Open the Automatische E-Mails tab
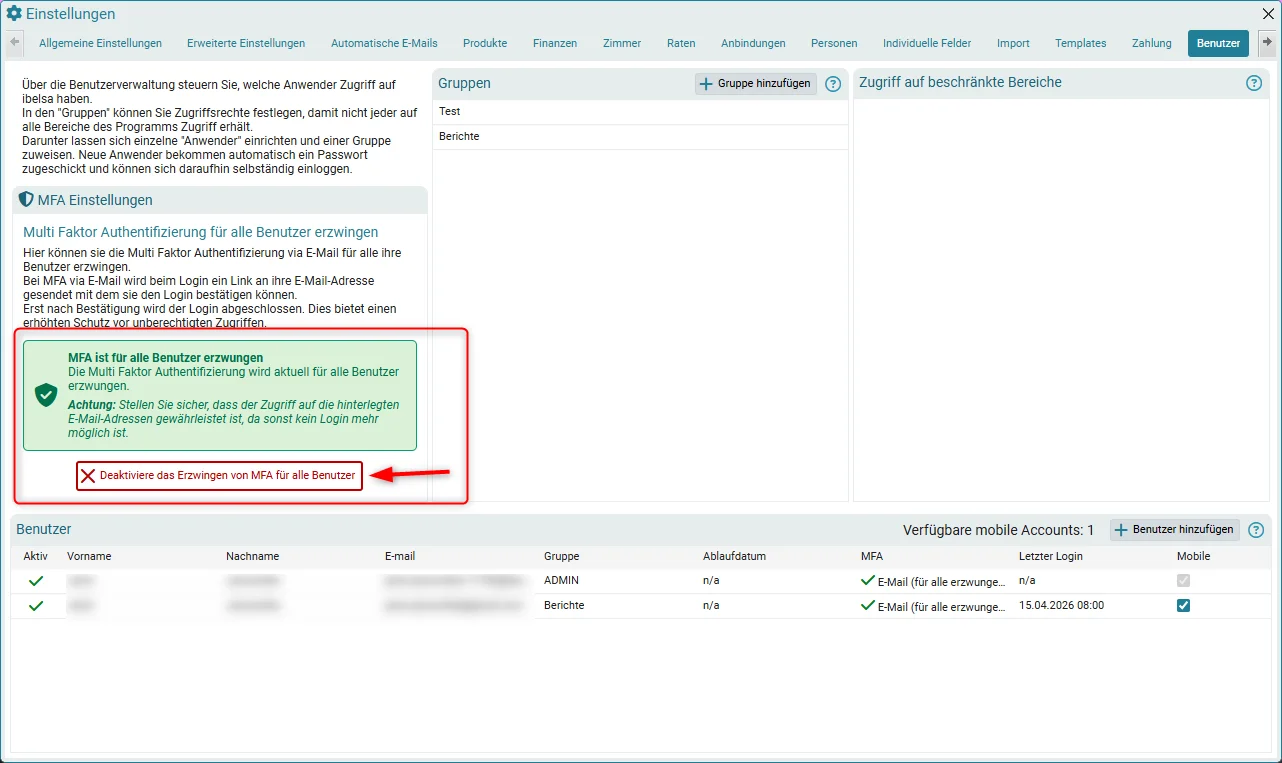 (384, 43)
